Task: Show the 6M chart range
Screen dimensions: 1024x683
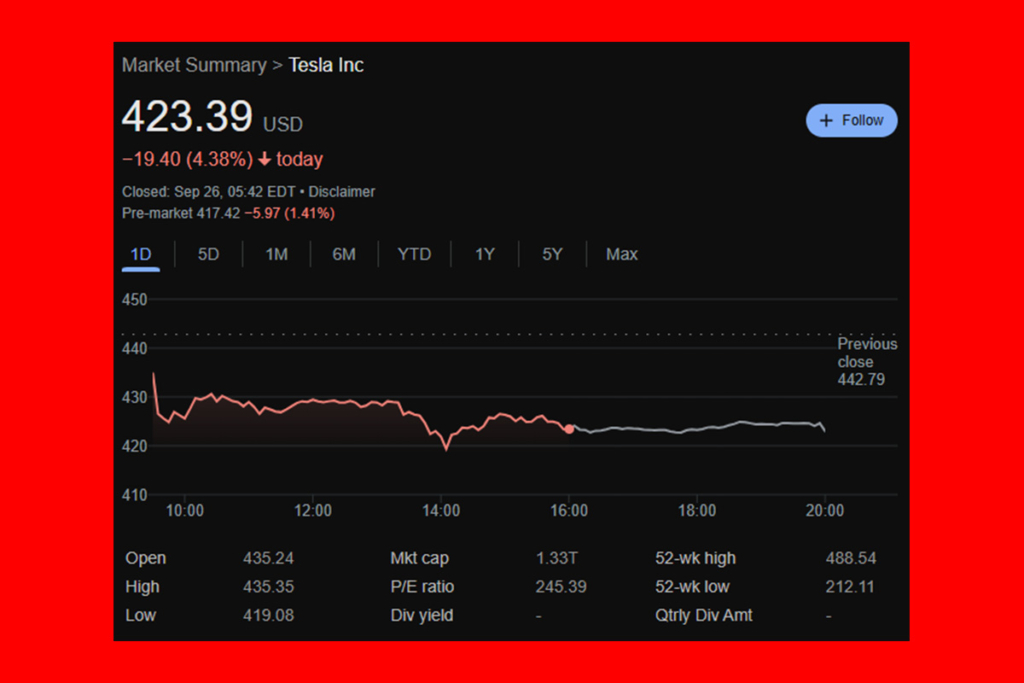Action: (x=344, y=254)
